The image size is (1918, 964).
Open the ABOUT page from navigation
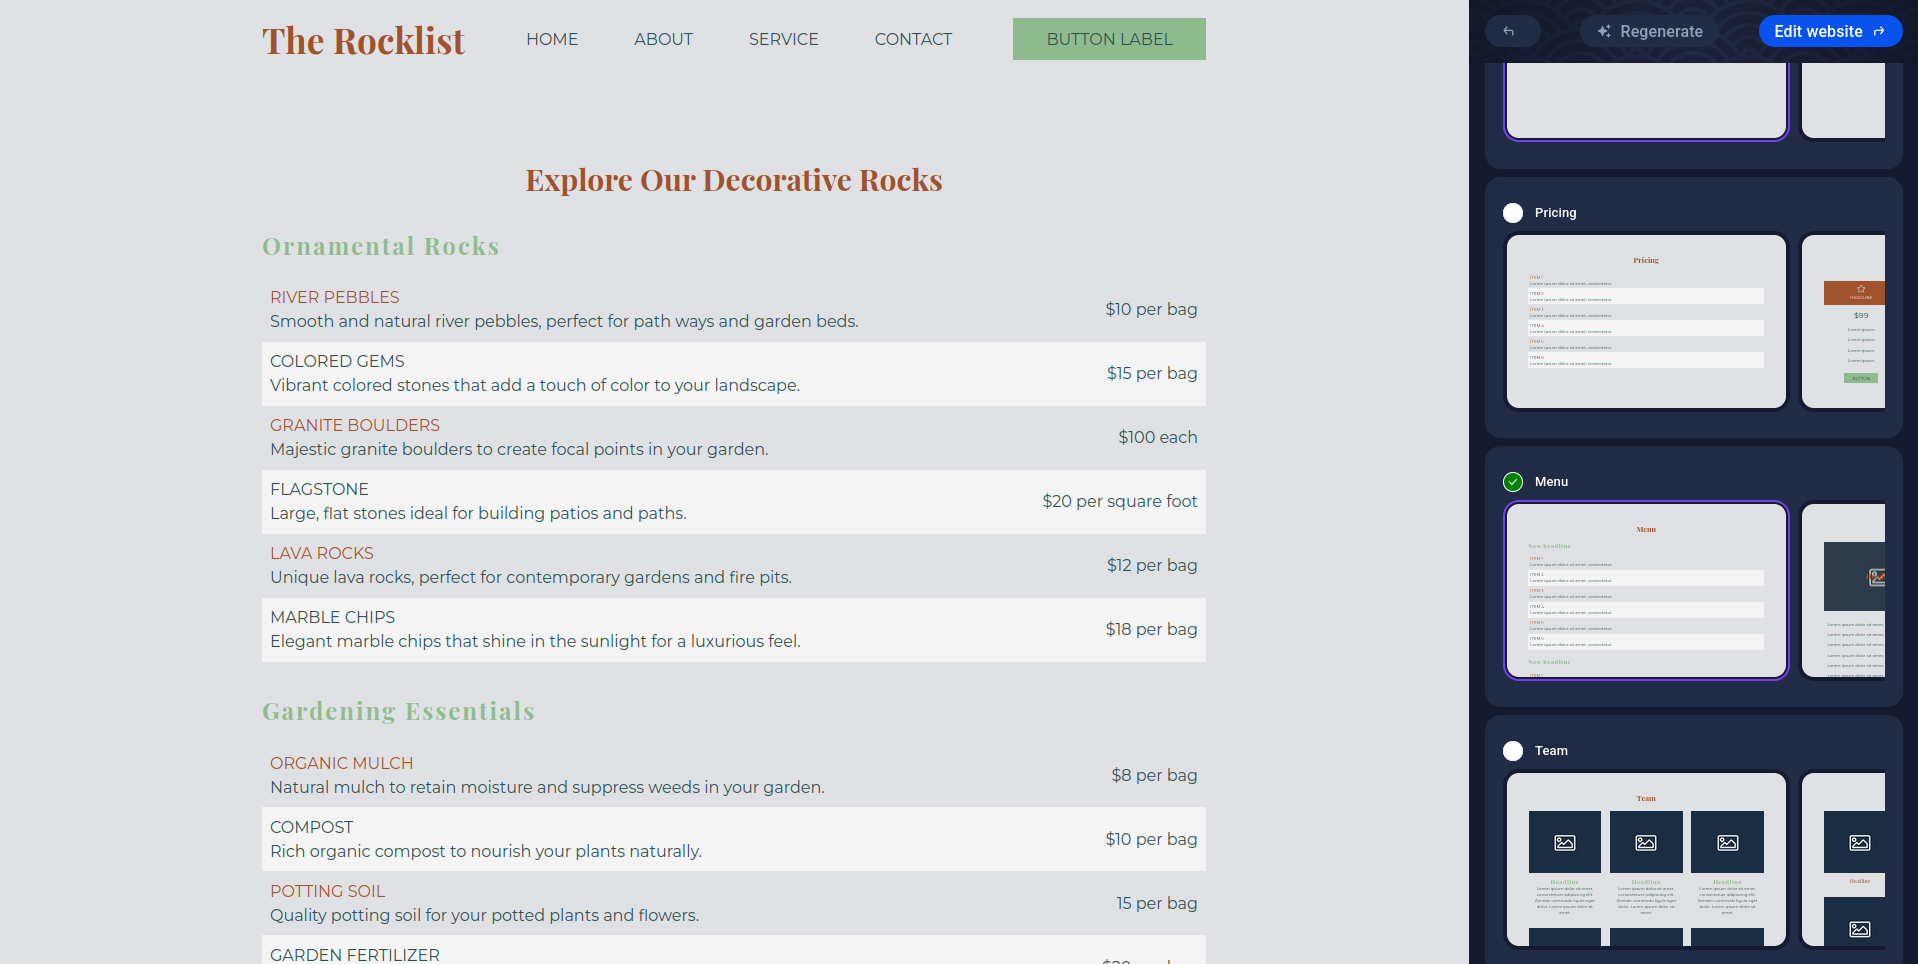(x=663, y=39)
